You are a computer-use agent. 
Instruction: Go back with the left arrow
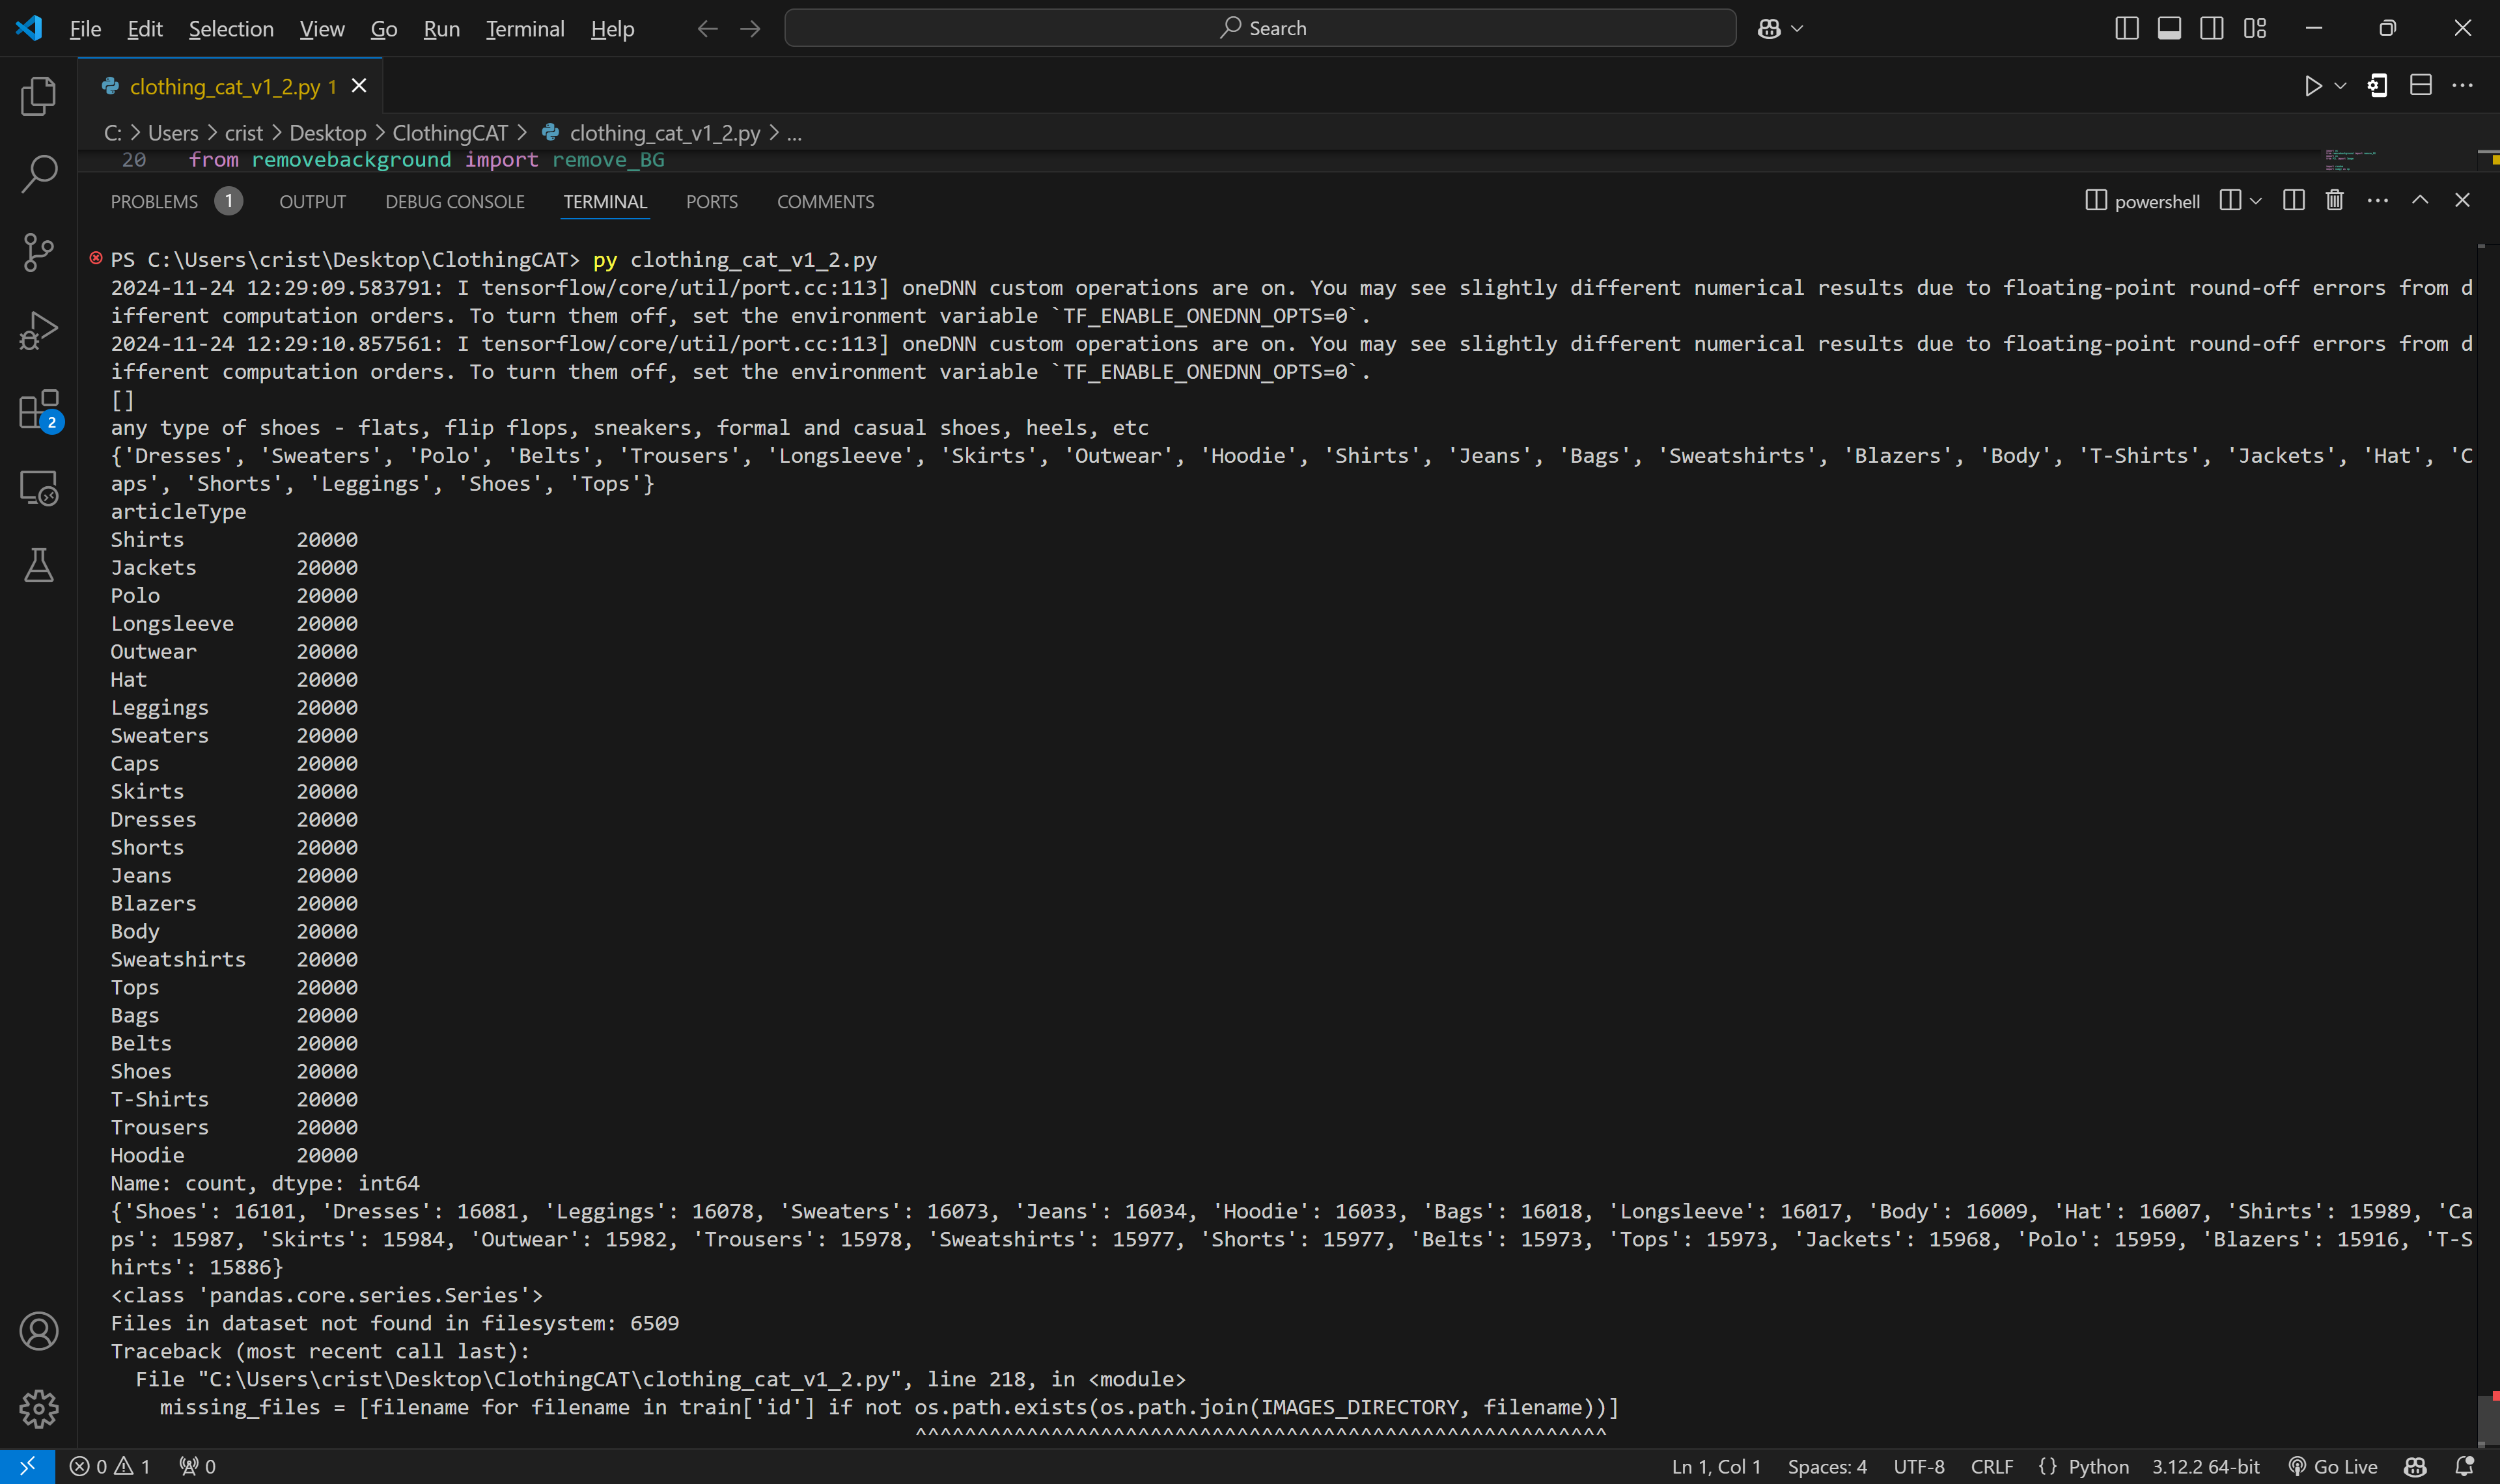pyautogui.click(x=707, y=28)
